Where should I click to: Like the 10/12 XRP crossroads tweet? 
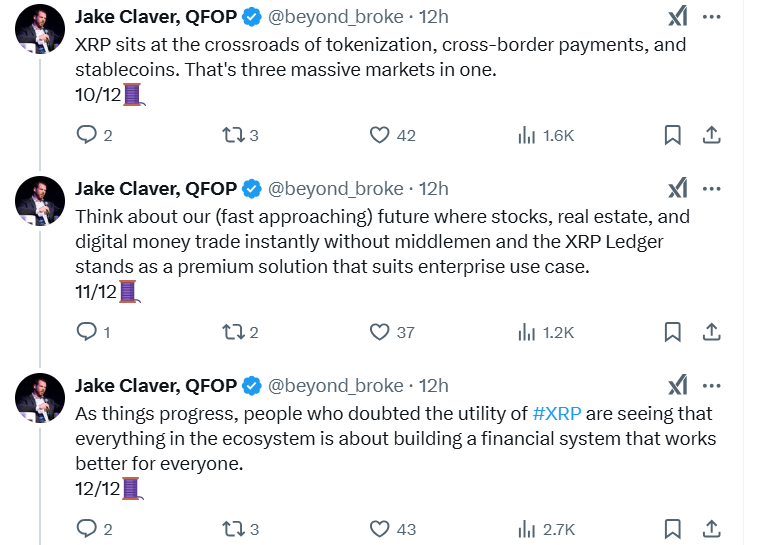click(x=380, y=135)
